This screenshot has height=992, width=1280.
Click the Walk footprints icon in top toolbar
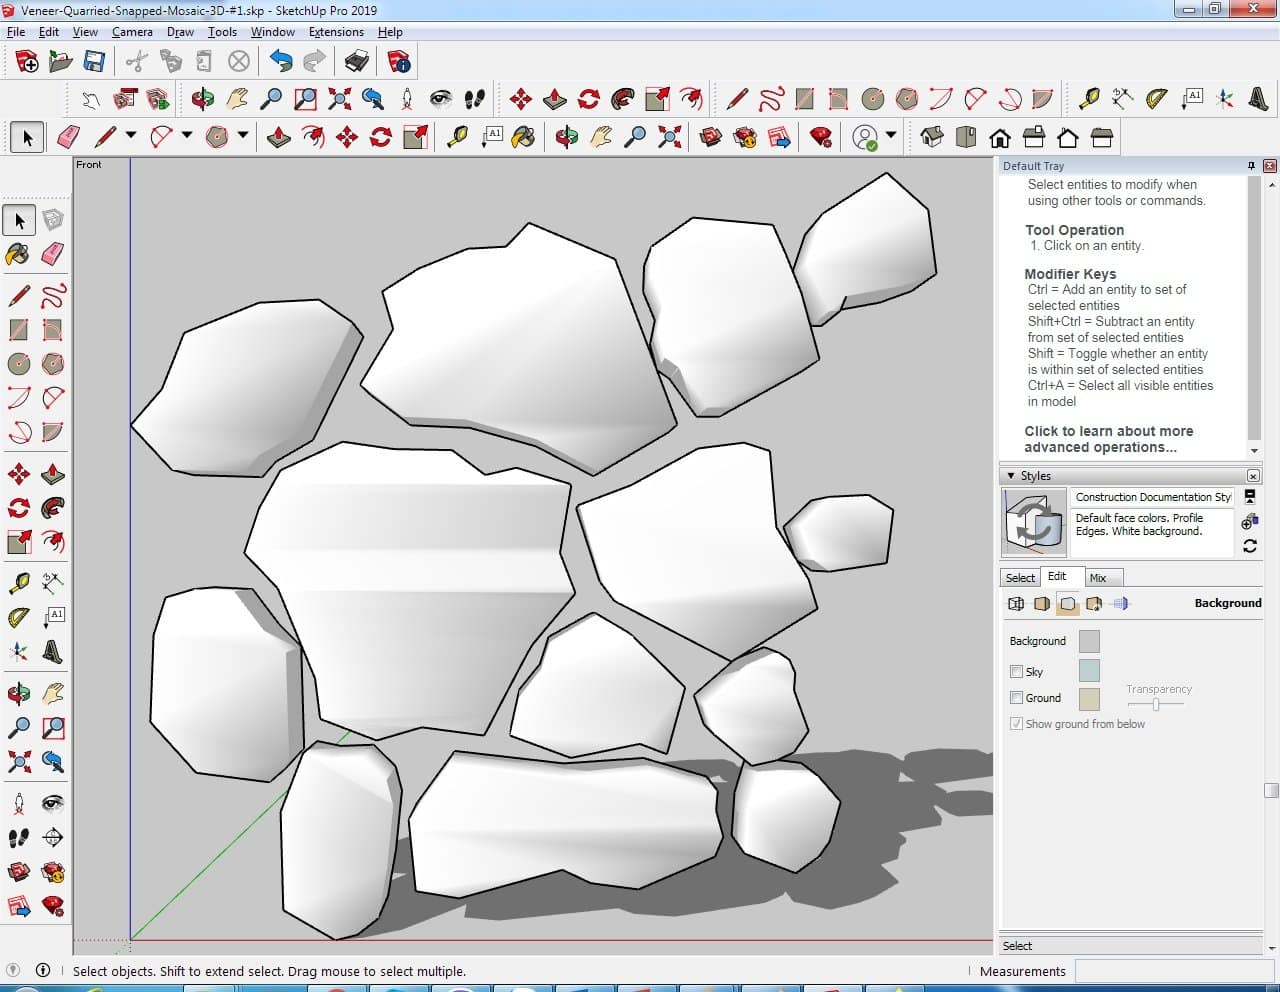[x=475, y=98]
